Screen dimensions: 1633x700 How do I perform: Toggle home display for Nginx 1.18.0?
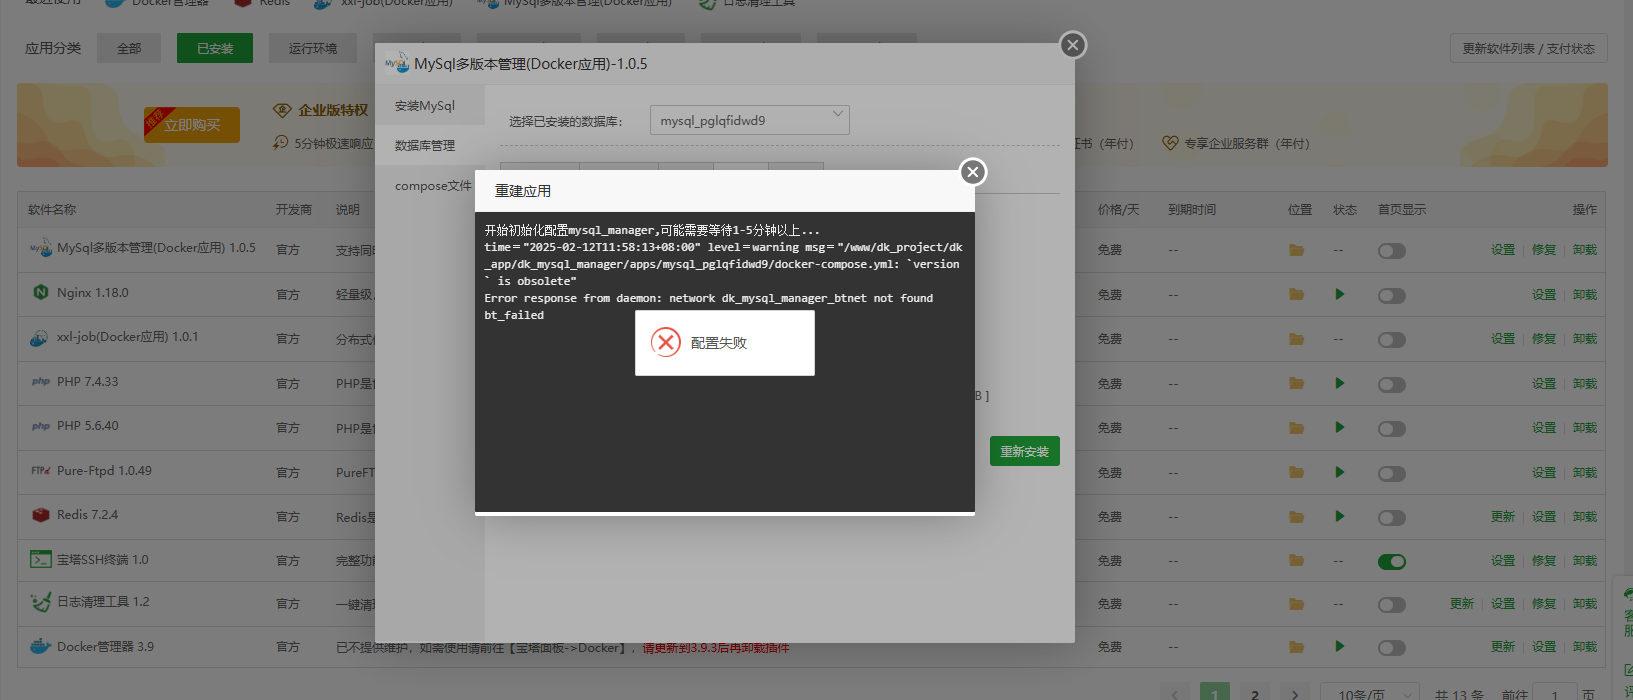point(1392,295)
